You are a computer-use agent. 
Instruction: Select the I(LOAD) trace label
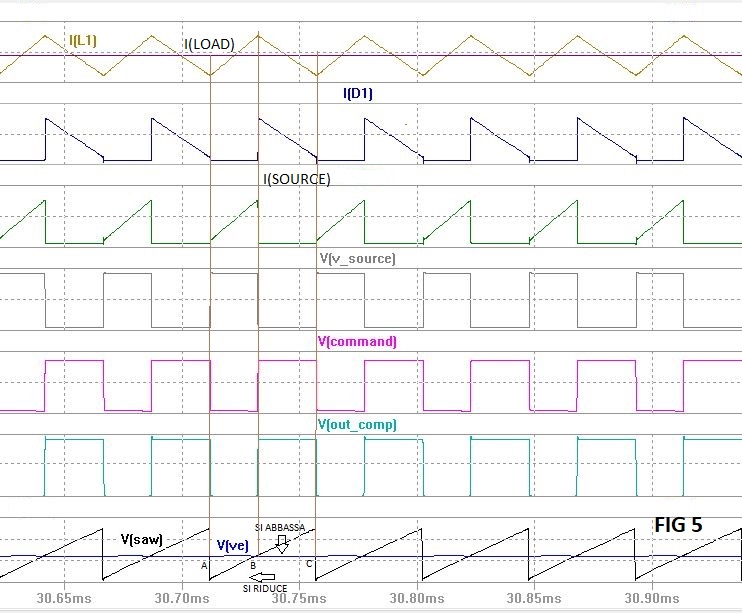coord(210,44)
